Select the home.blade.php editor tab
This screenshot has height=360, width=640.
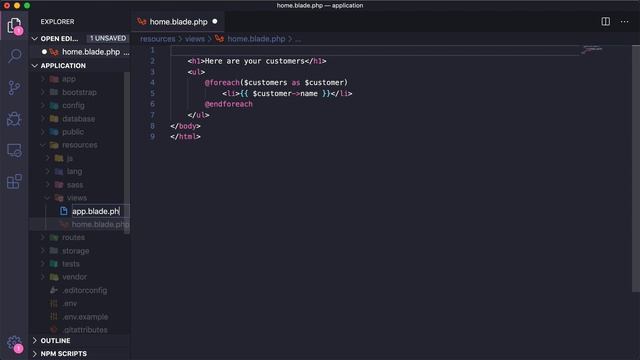pos(178,22)
